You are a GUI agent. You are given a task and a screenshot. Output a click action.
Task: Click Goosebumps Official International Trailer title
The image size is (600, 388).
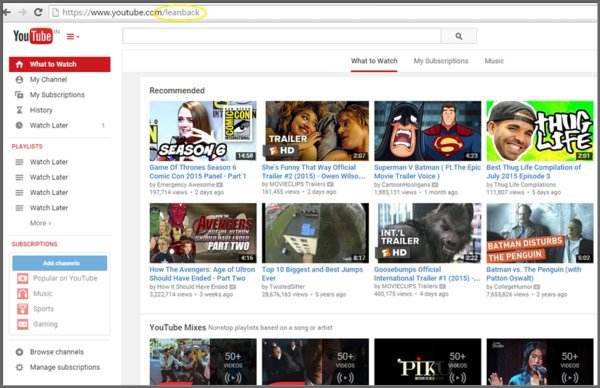pyautogui.click(x=427, y=274)
